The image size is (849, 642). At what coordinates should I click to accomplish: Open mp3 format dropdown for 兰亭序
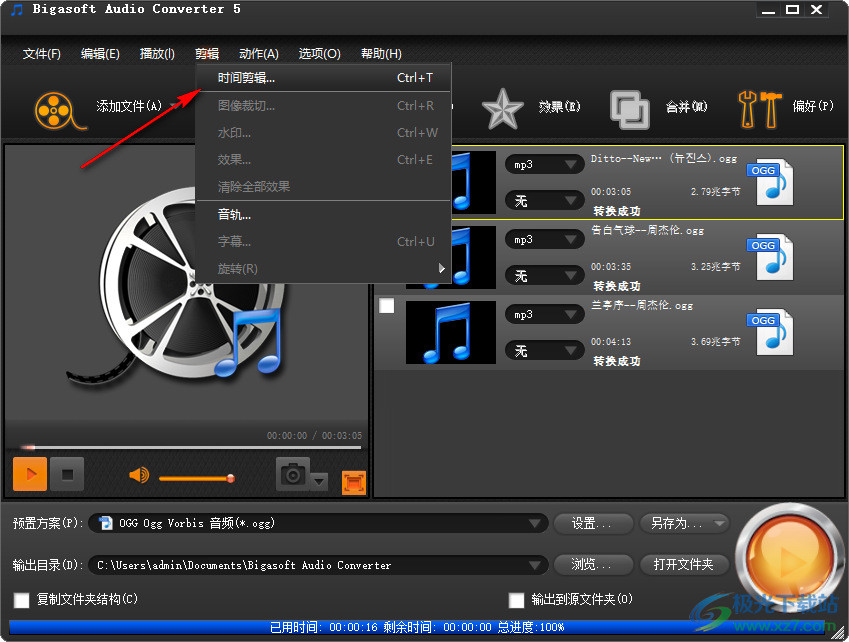544,315
